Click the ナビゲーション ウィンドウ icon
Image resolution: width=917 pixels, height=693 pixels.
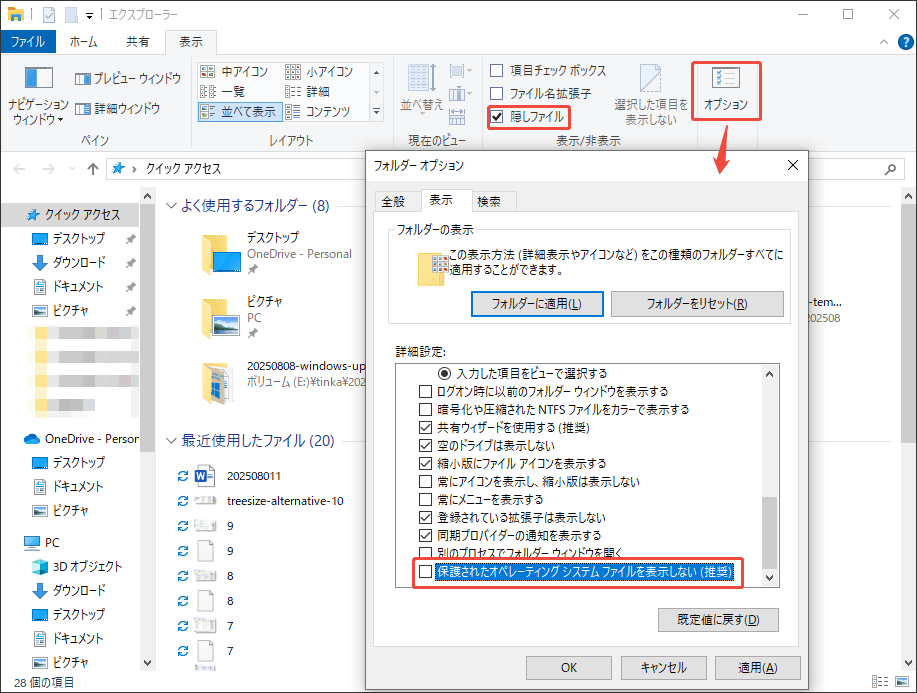39,78
